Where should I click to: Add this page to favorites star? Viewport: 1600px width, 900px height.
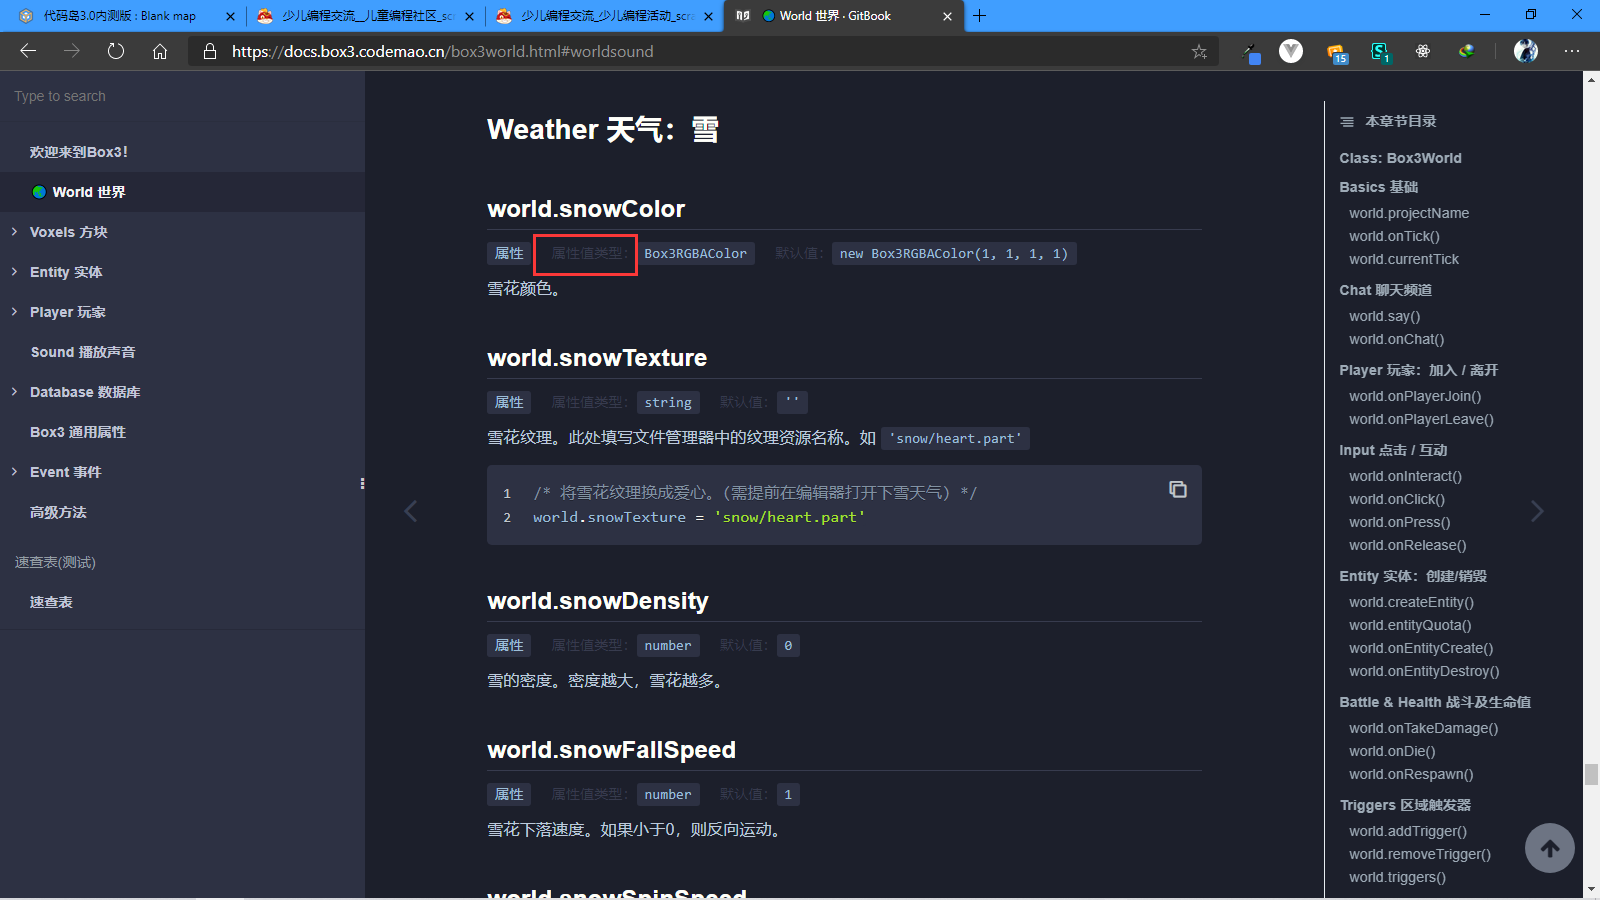1199,51
